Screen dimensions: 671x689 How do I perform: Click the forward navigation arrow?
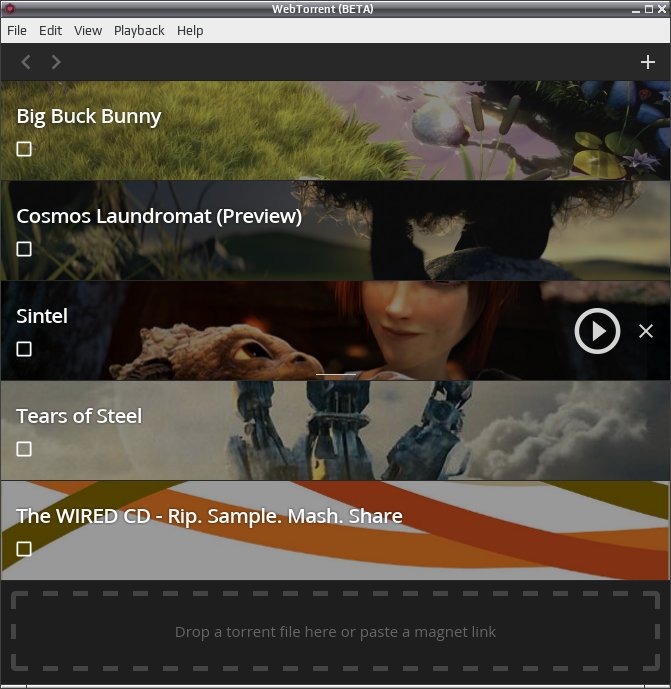[56, 62]
